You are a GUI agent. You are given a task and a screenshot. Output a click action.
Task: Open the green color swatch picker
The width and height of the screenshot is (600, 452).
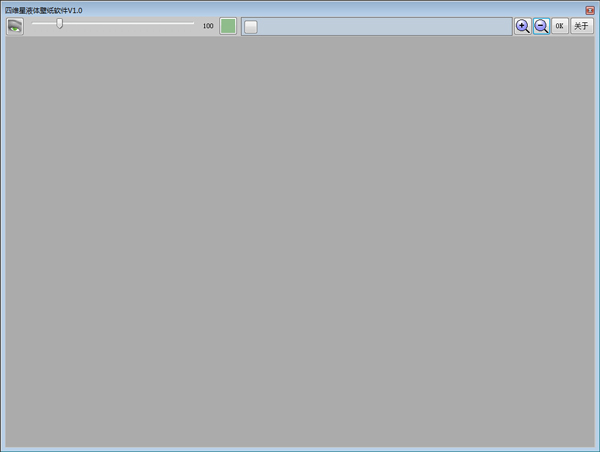pyautogui.click(x=228, y=26)
